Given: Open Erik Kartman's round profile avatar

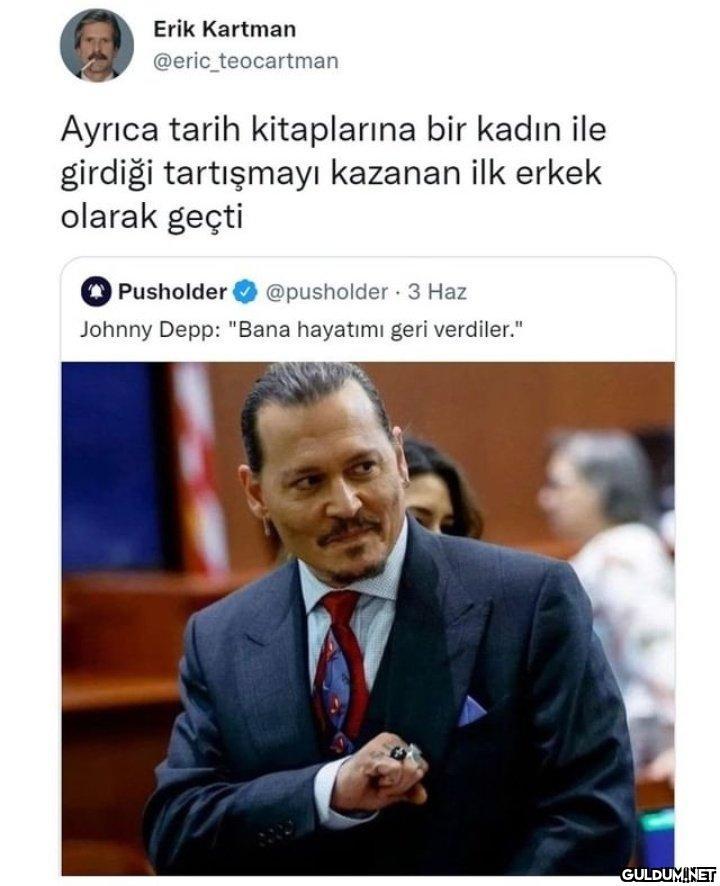Looking at the screenshot, I should click(97, 46).
